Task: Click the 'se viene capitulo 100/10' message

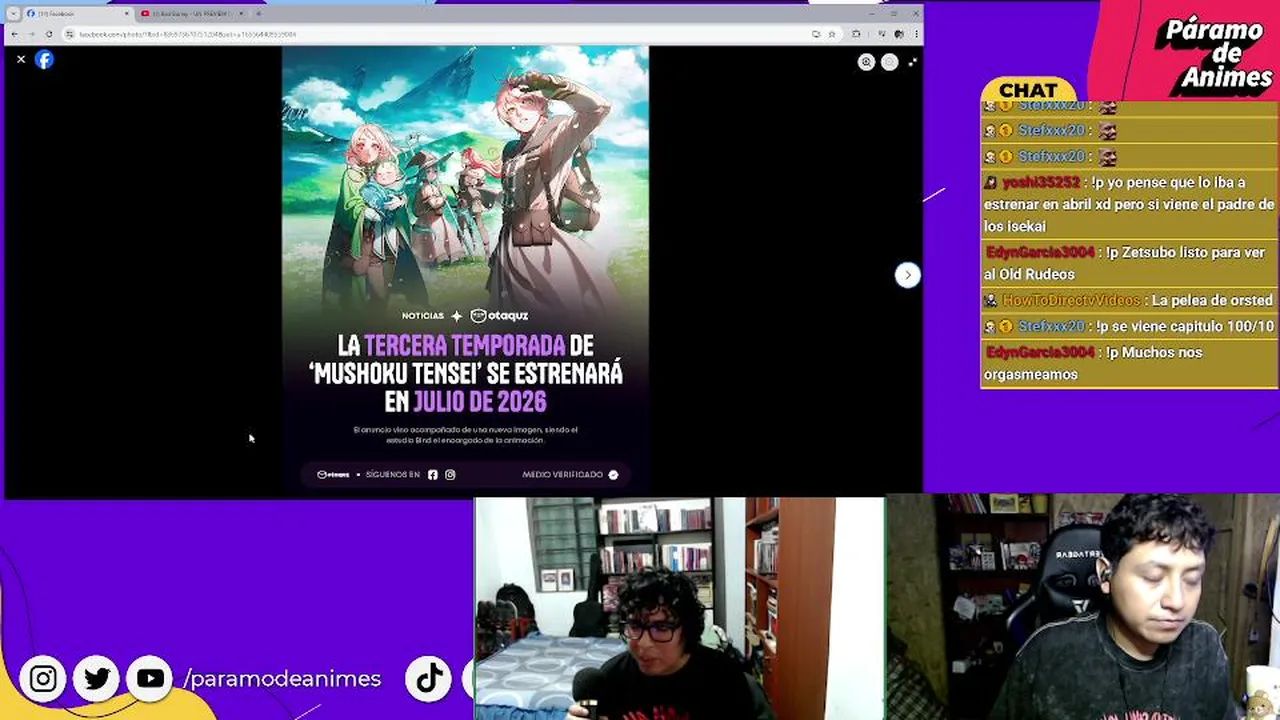Action: point(1128,326)
